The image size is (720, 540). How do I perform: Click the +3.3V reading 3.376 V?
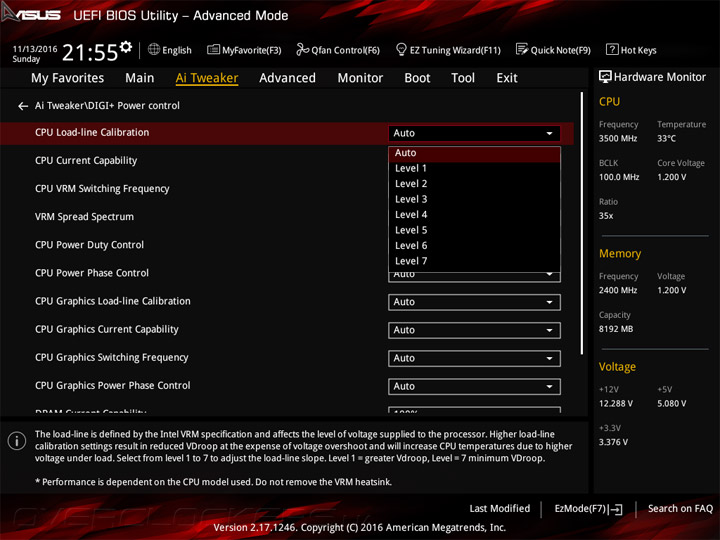(x=613, y=442)
